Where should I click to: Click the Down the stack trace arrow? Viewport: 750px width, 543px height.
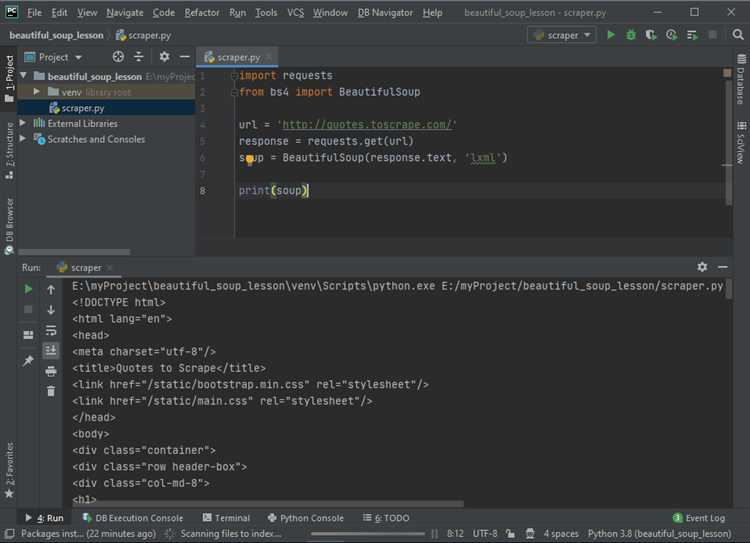click(x=51, y=310)
